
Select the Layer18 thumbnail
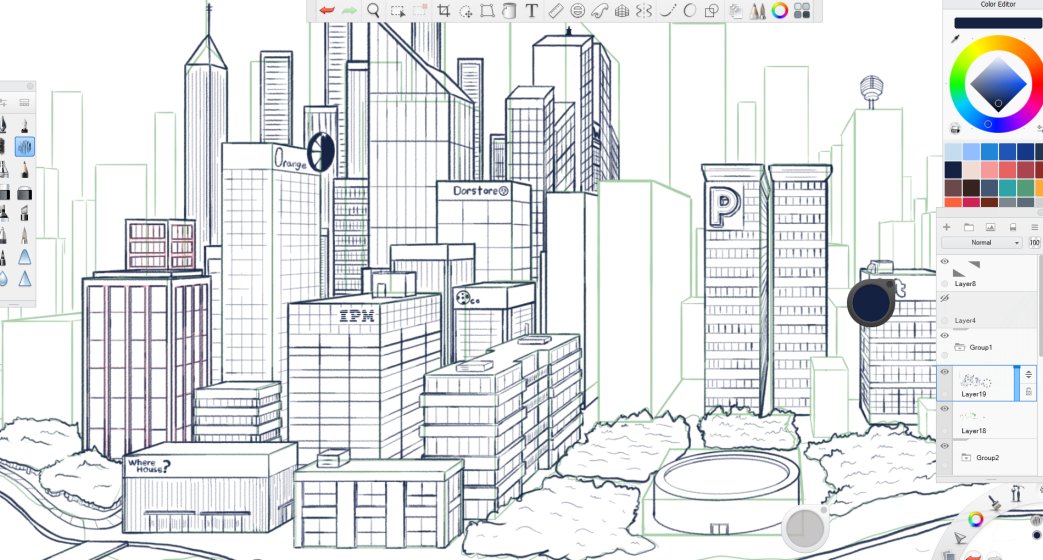[974, 417]
